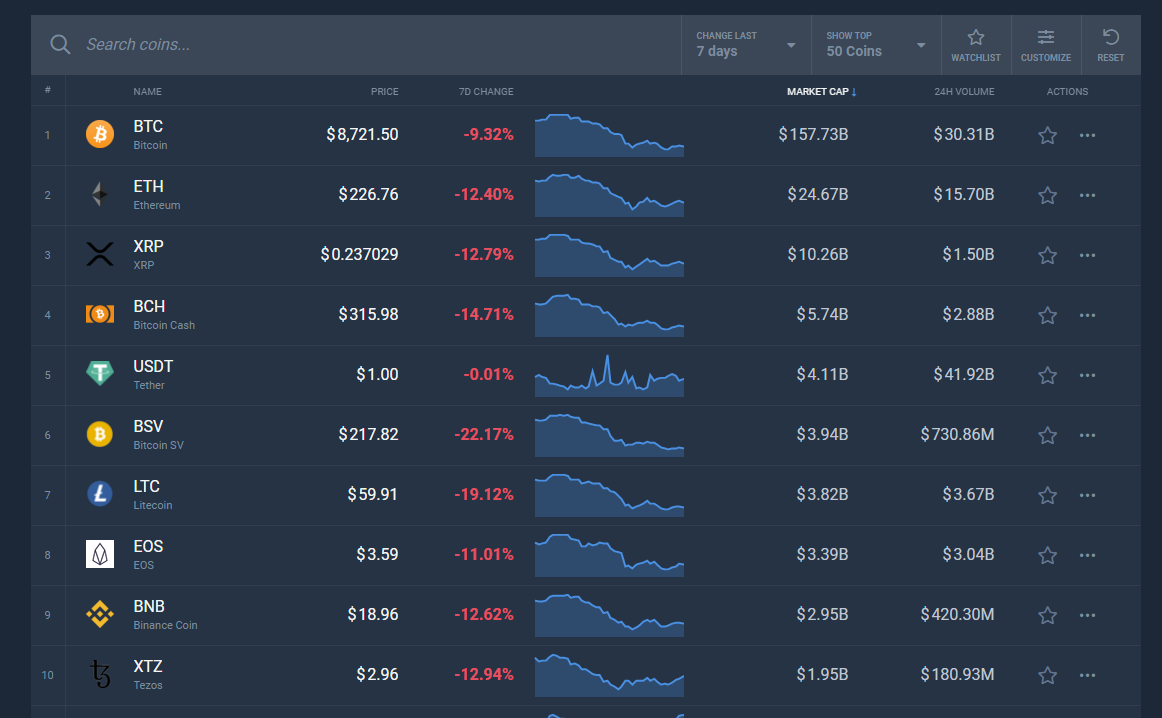Click the Bitcoin SV coin icon
The image size is (1162, 718).
pos(99,434)
